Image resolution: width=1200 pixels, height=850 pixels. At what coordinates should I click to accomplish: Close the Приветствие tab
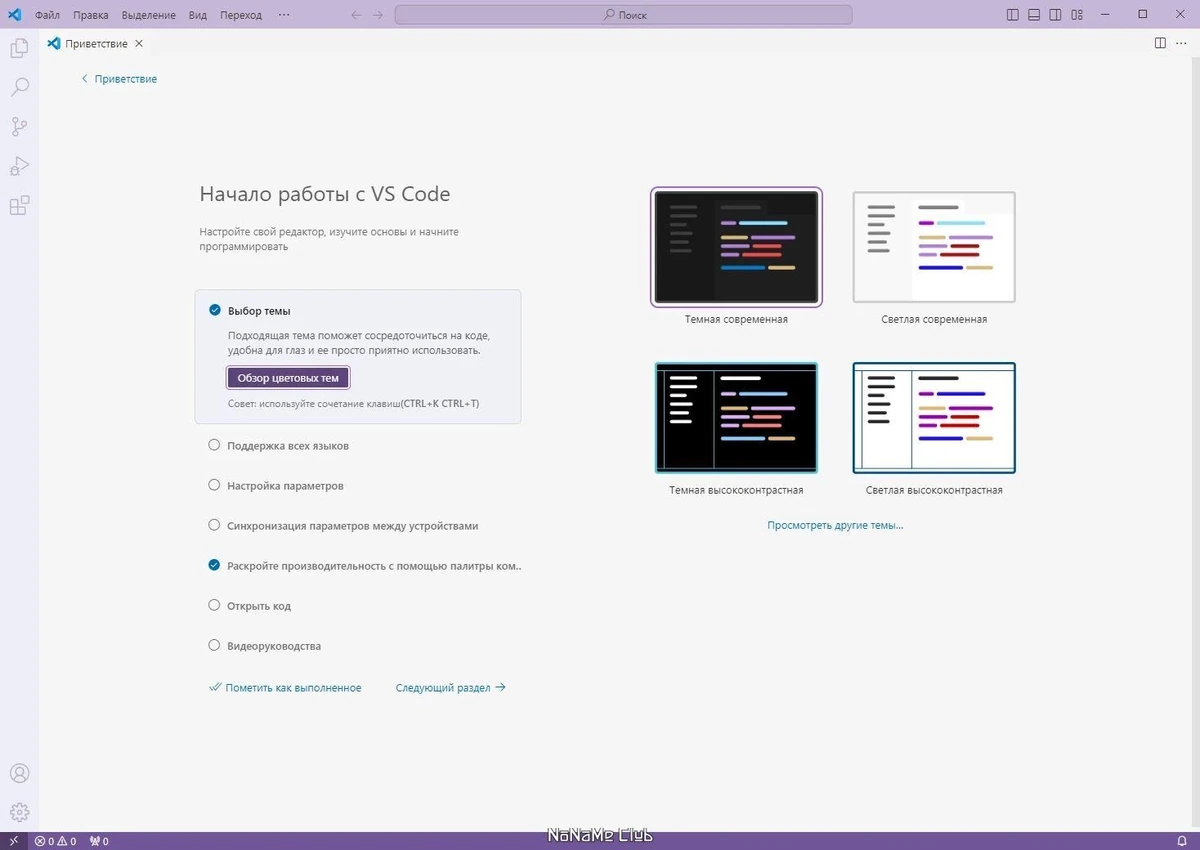(x=139, y=44)
